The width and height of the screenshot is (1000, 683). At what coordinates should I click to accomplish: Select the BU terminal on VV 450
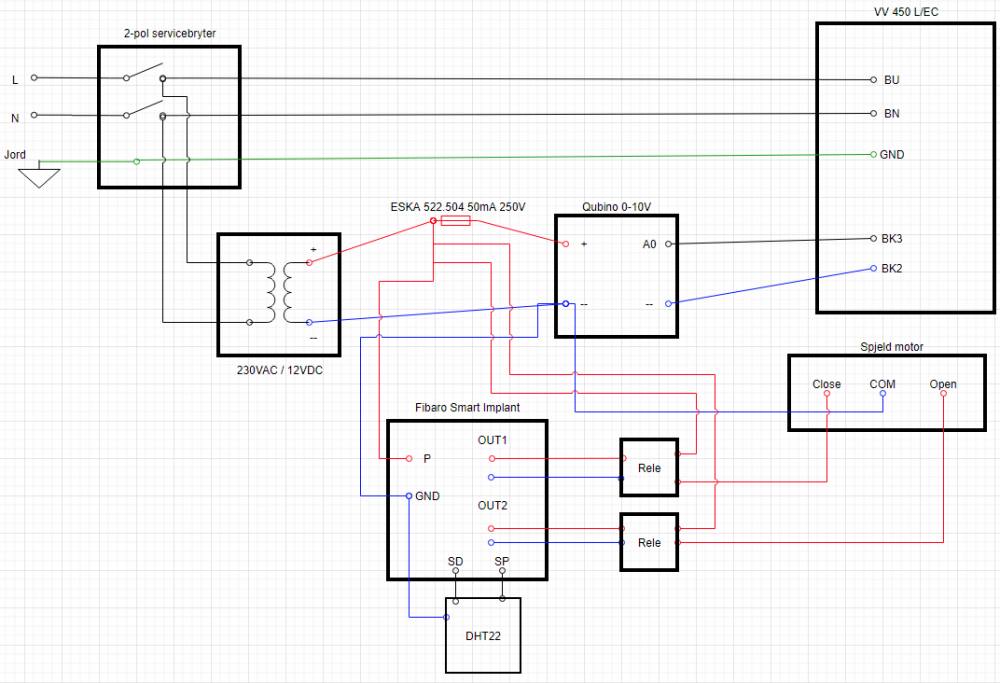pos(873,79)
